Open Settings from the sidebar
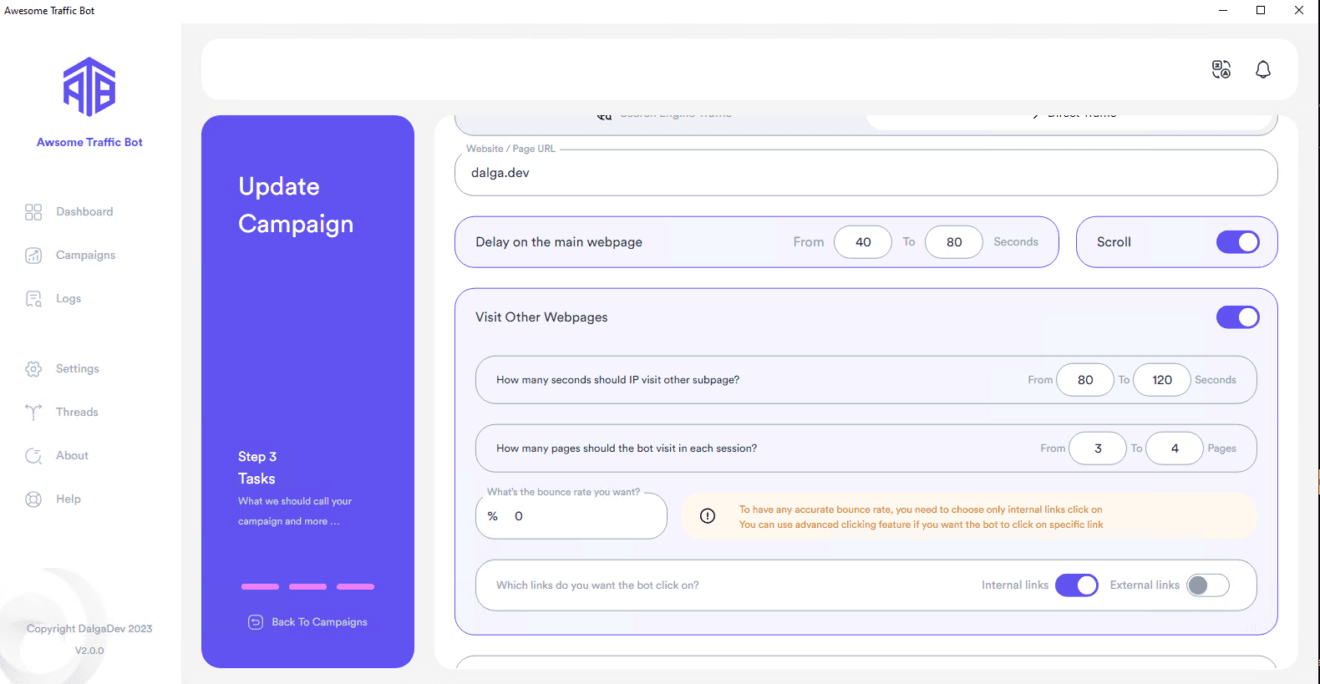 tap(74, 368)
